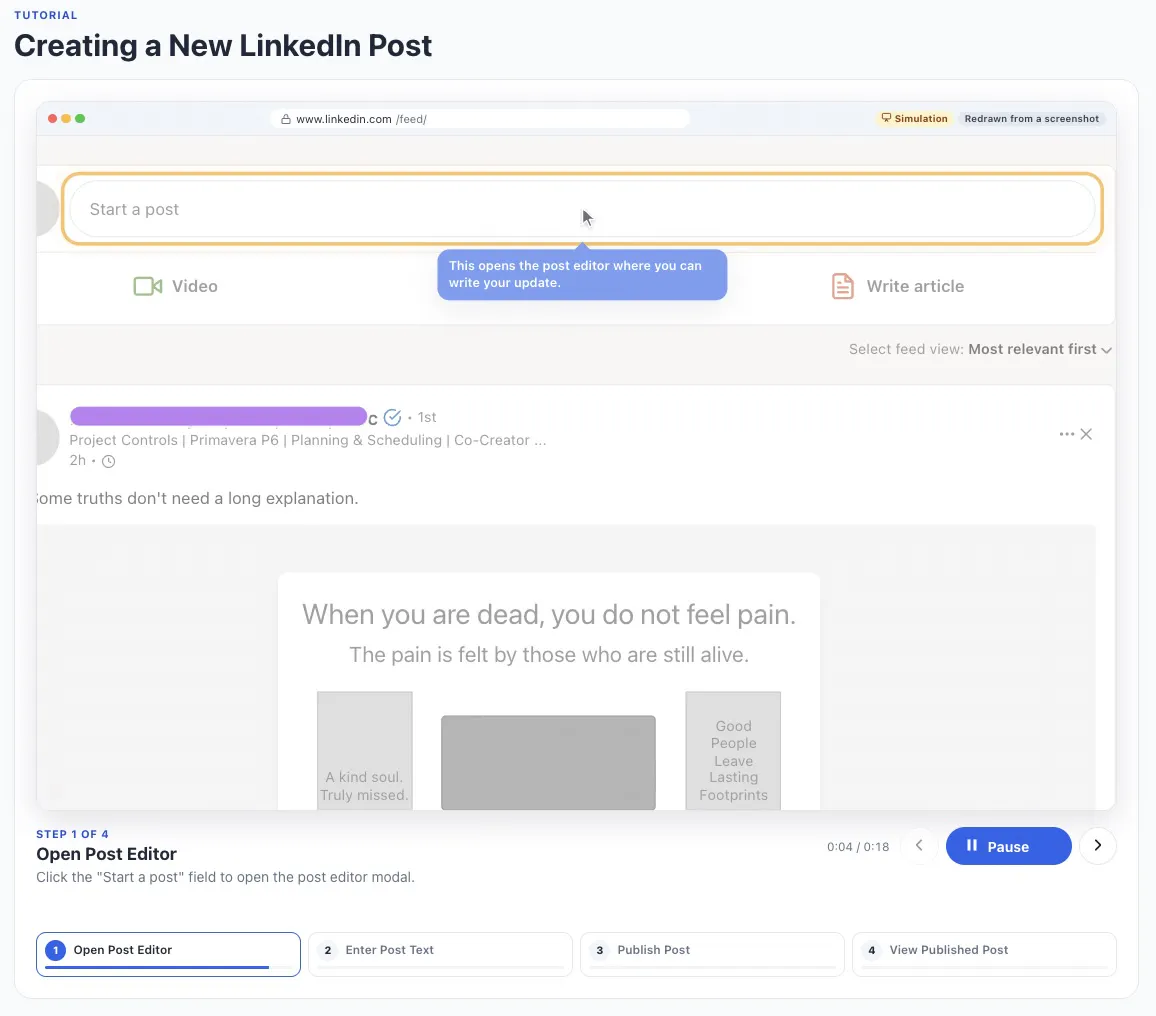Click the linkedin.com address bar
1156x1016 pixels.
[x=480, y=119]
